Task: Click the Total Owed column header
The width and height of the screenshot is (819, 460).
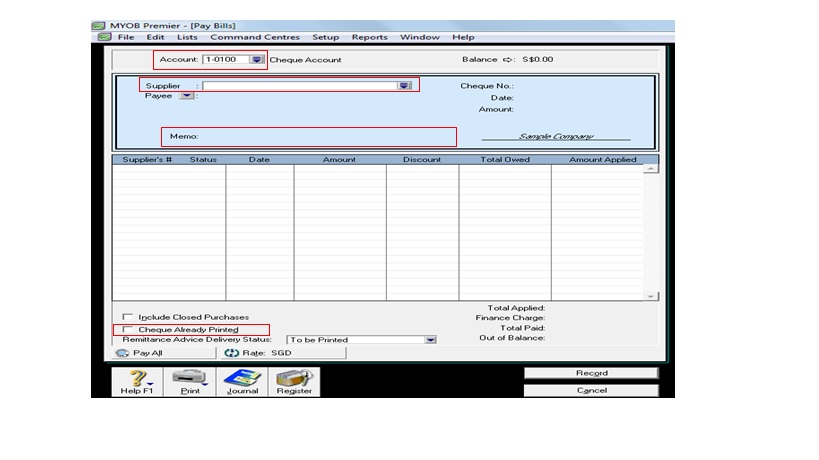Action: [x=505, y=159]
